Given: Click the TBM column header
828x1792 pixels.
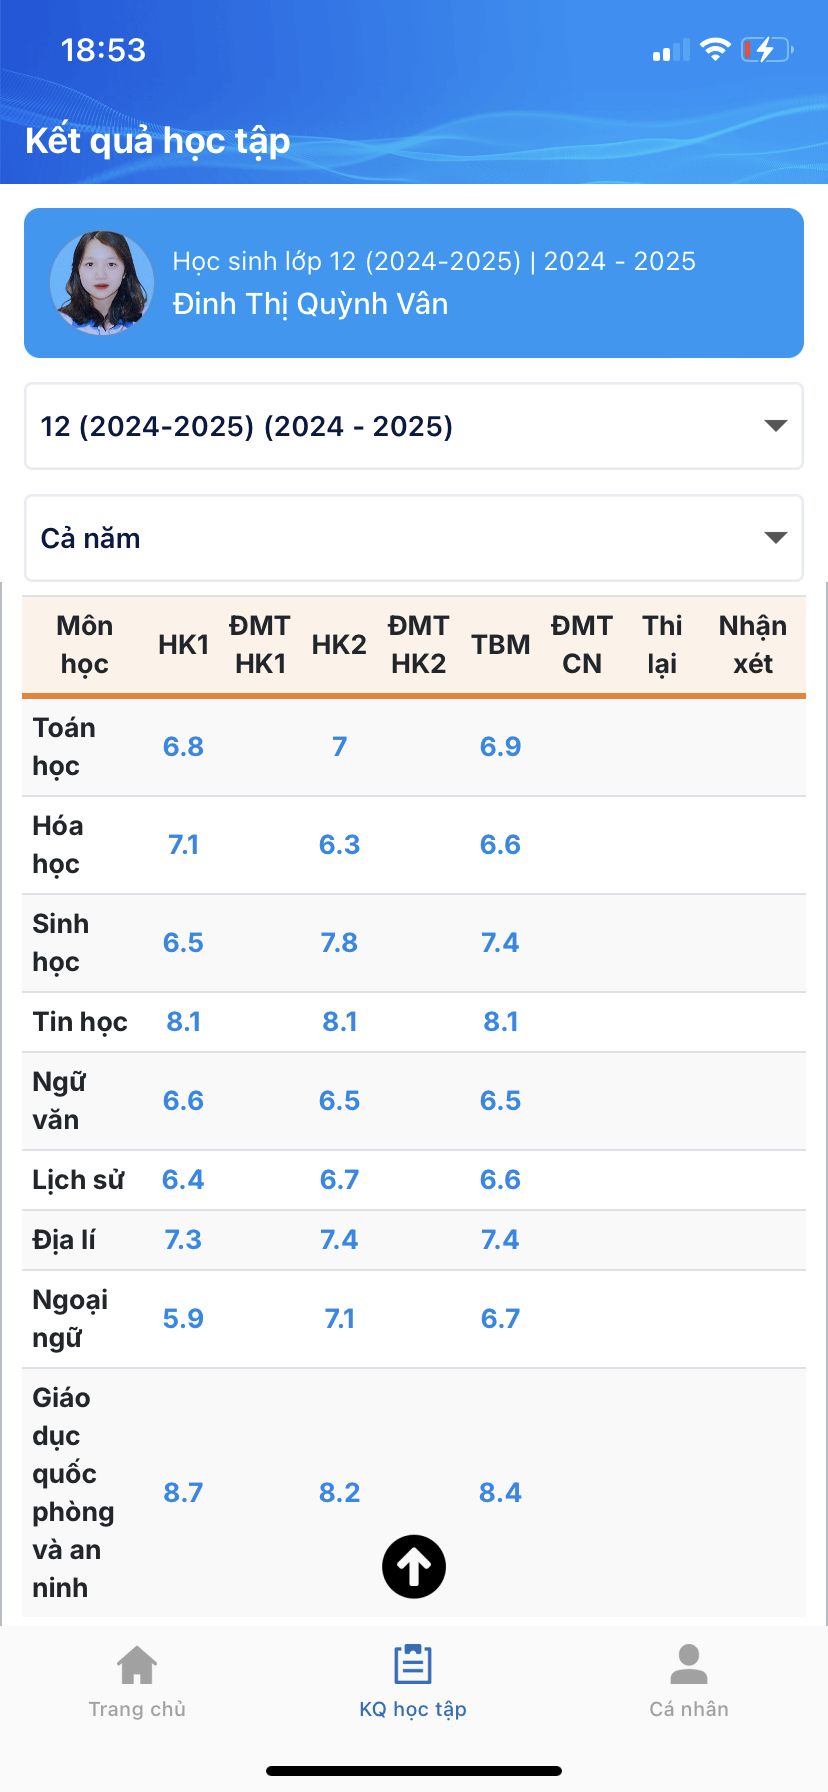Looking at the screenshot, I should pos(500,645).
